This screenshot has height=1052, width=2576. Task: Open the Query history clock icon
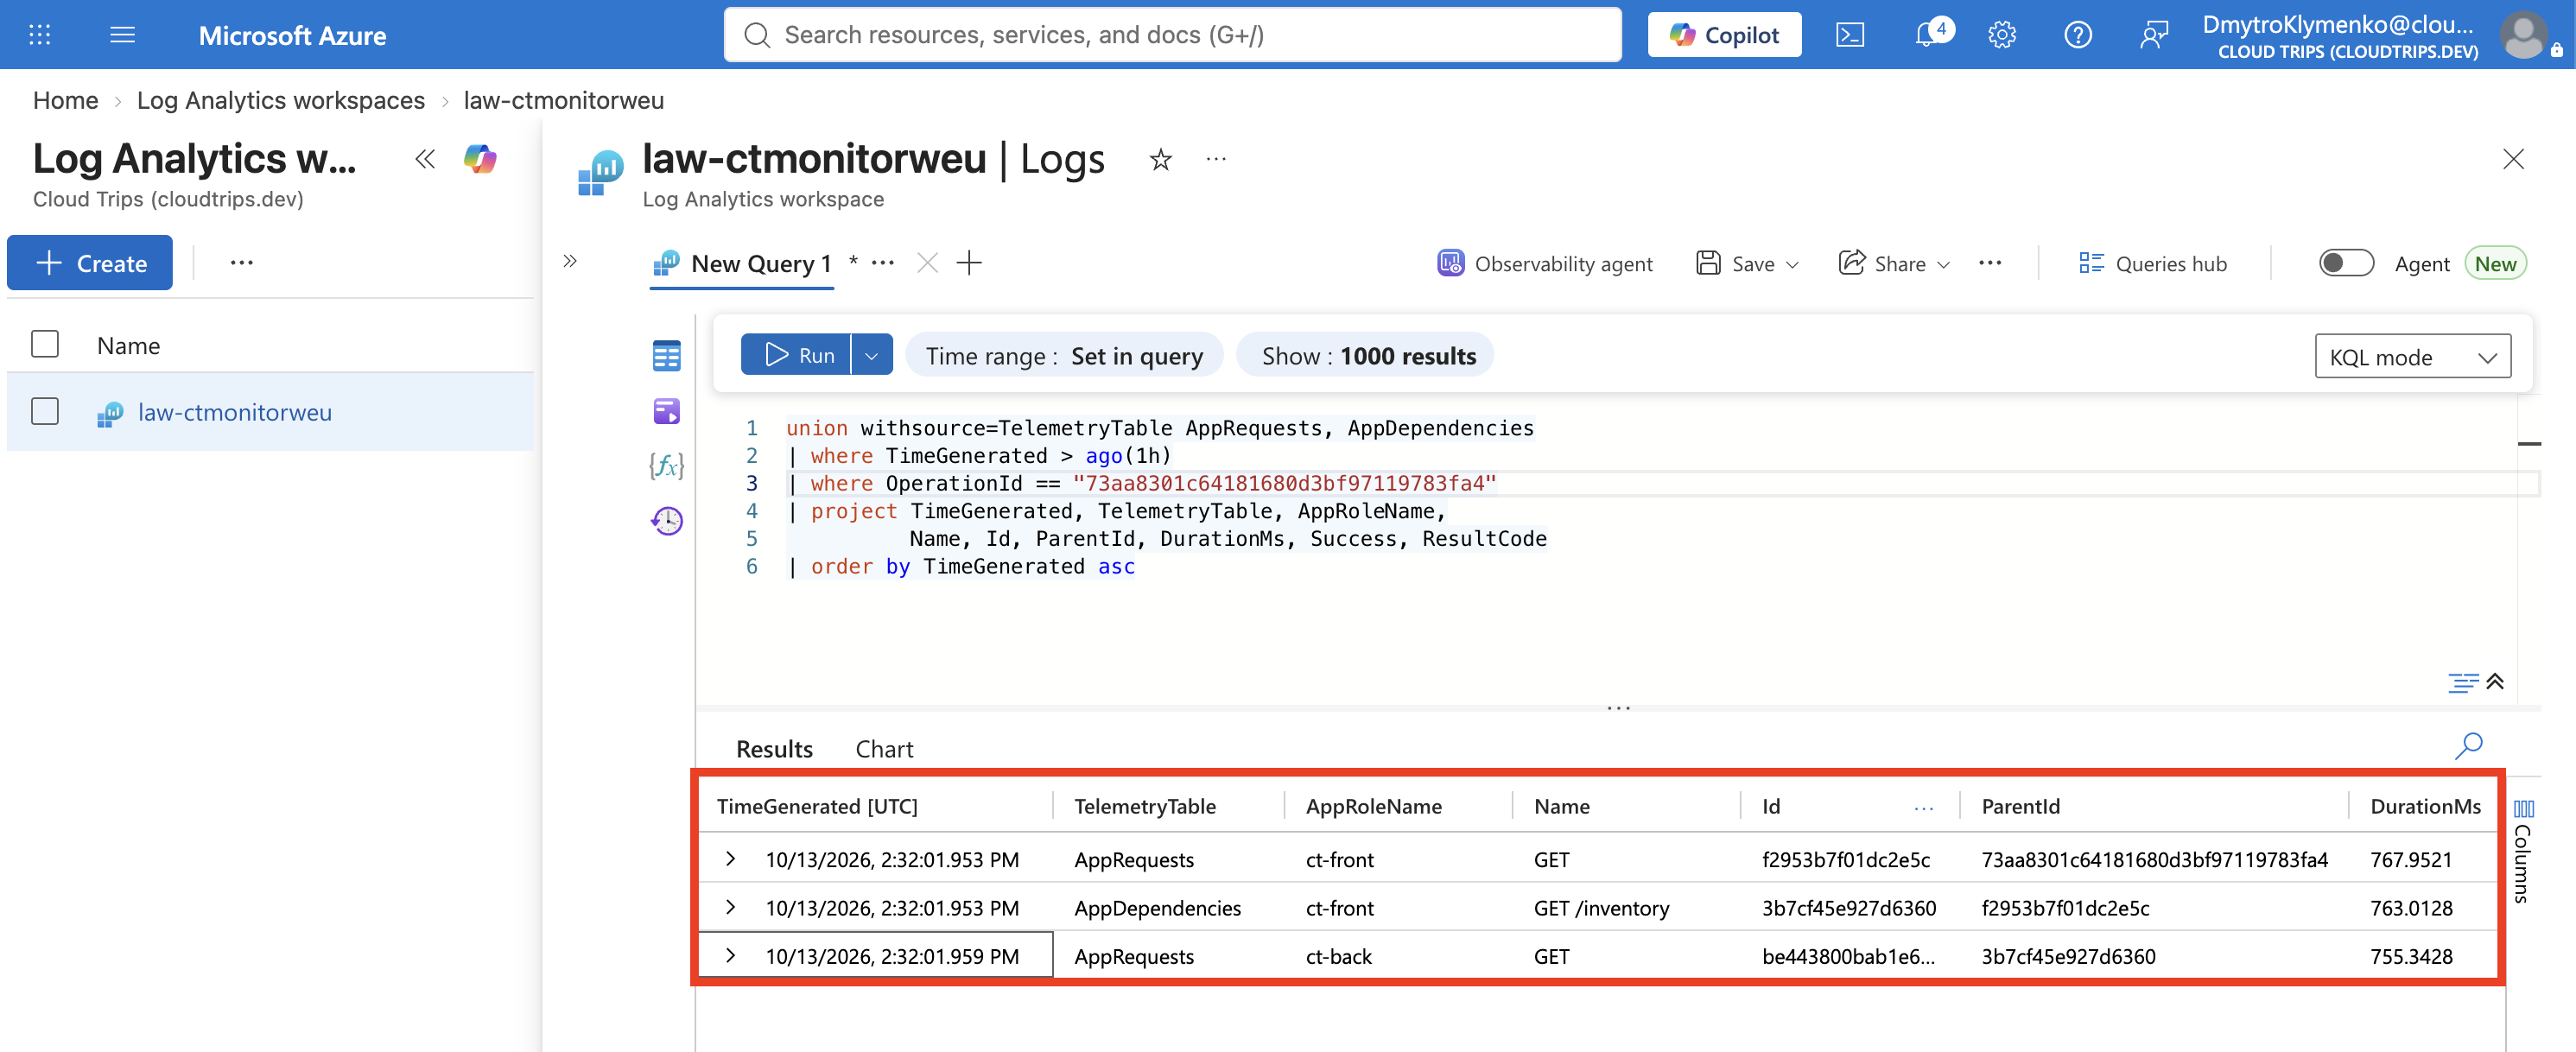[x=666, y=520]
